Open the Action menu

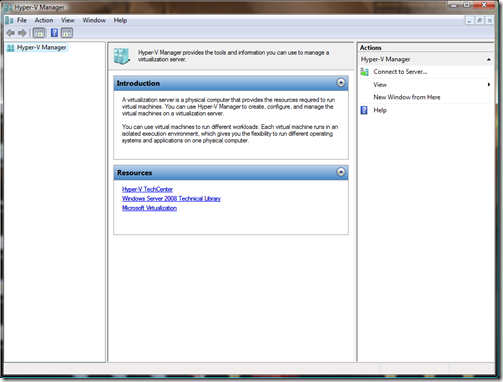click(44, 20)
